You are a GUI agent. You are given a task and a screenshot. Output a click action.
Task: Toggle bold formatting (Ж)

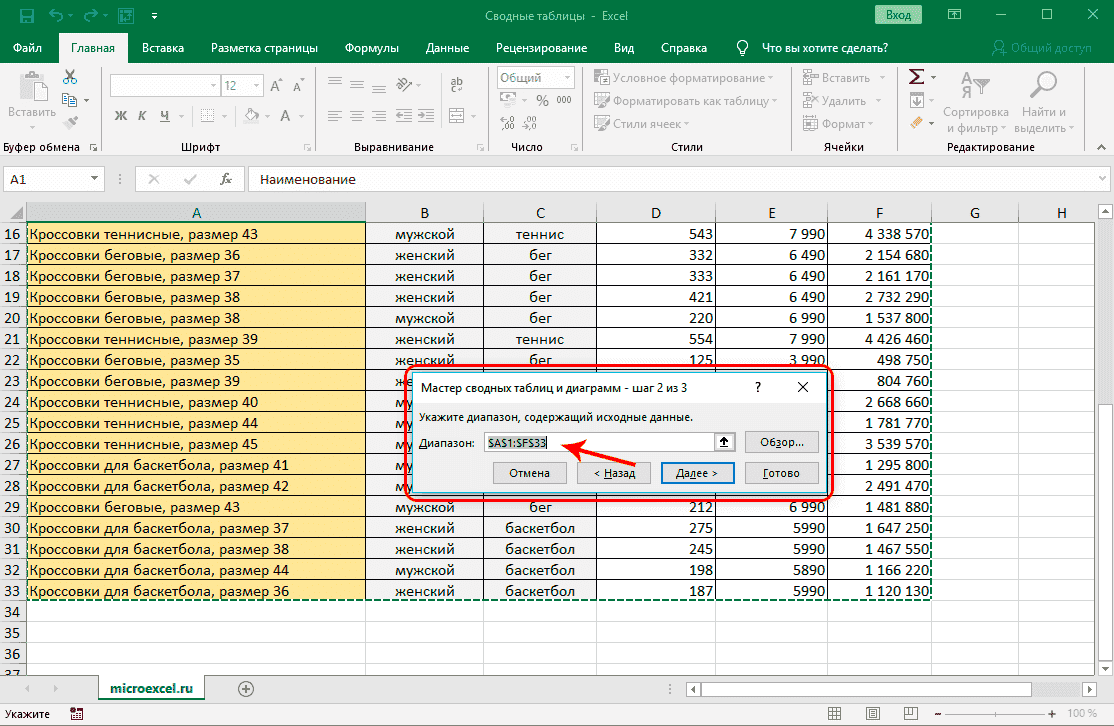pyautogui.click(x=121, y=115)
